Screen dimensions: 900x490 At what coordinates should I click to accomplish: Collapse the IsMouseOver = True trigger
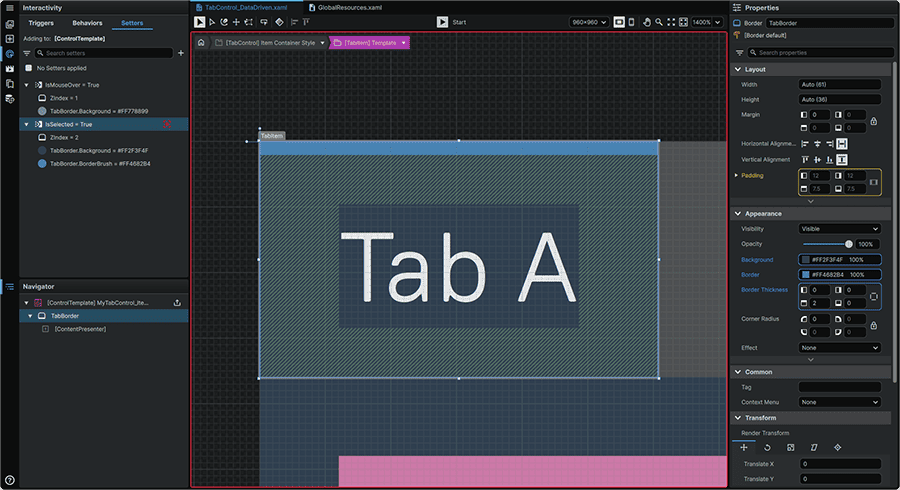(x=26, y=85)
